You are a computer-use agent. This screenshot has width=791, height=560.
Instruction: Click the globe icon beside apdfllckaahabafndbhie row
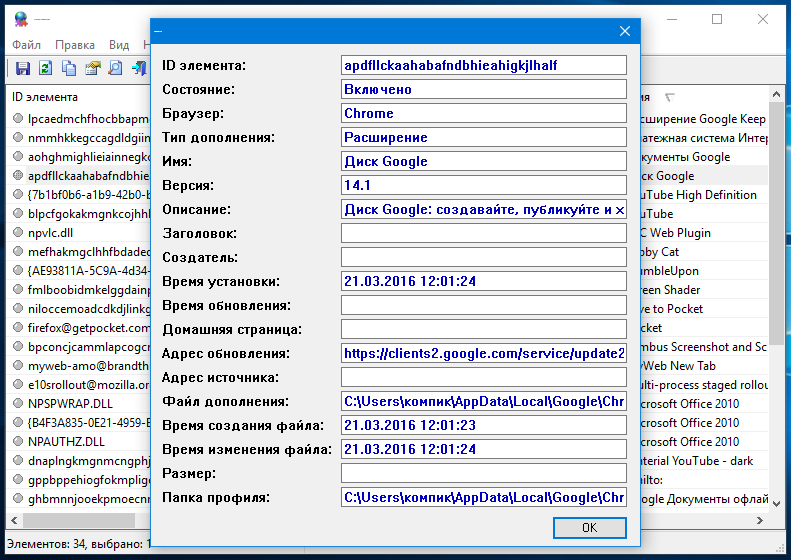[18, 176]
